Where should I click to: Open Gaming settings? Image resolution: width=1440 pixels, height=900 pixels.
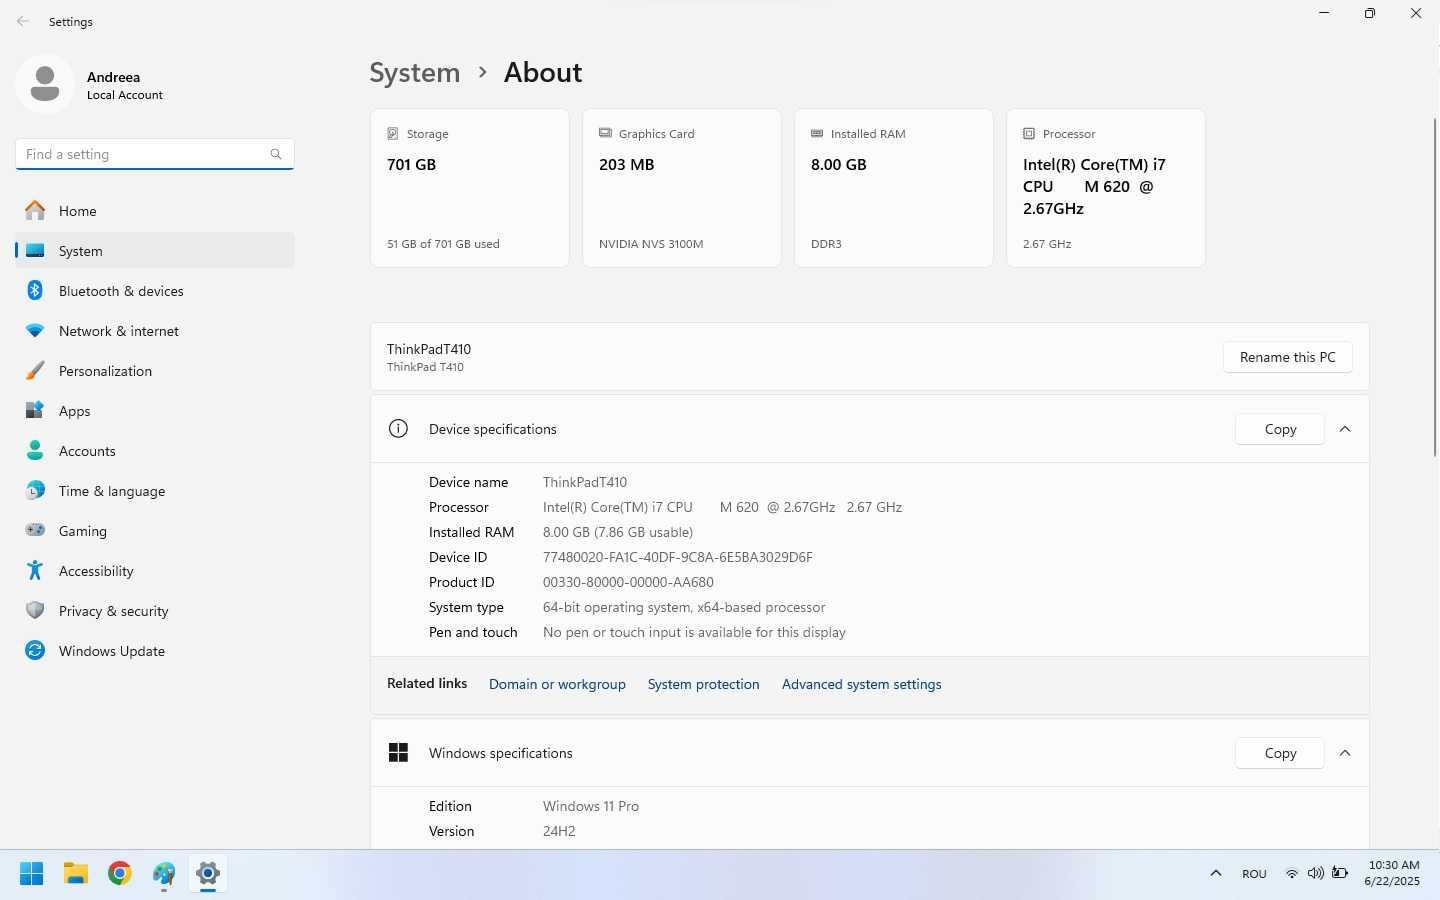click(155, 531)
